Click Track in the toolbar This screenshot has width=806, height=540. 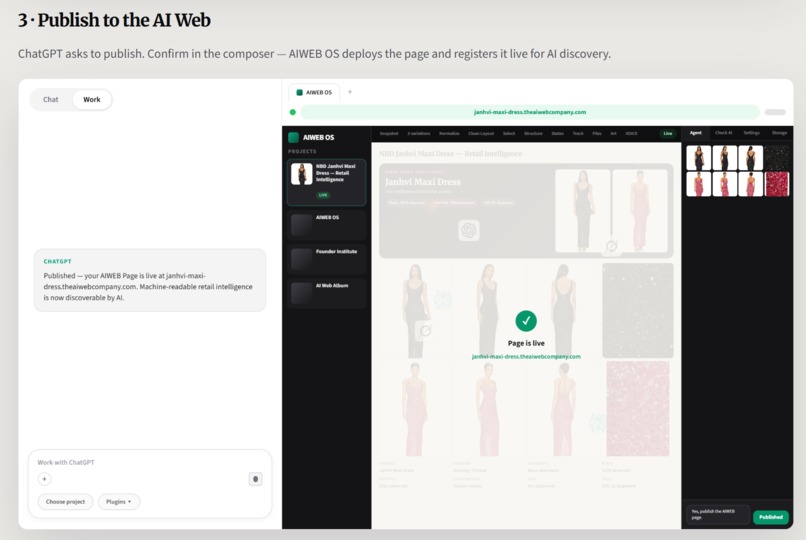[x=578, y=133]
